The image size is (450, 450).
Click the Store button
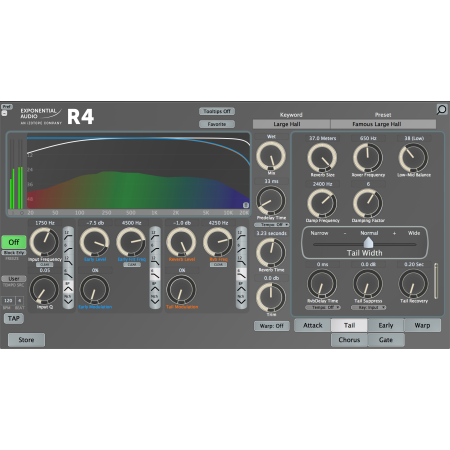tap(26, 340)
